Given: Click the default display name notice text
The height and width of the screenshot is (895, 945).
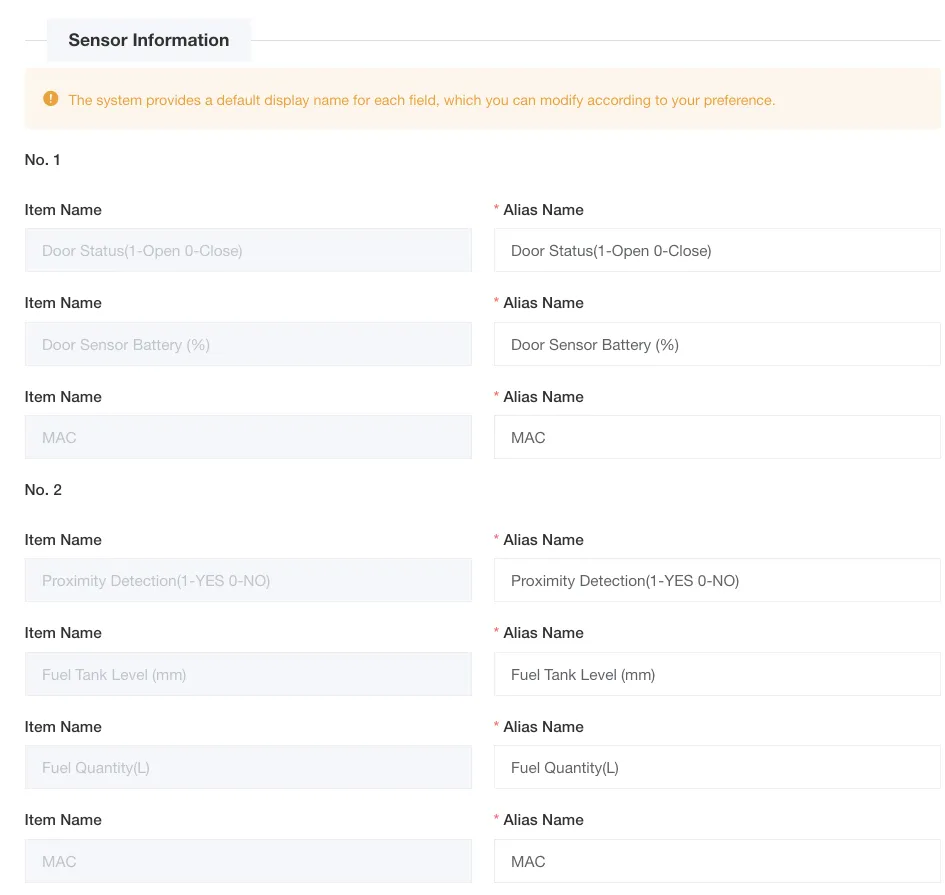Looking at the screenshot, I should pyautogui.click(x=421, y=100).
